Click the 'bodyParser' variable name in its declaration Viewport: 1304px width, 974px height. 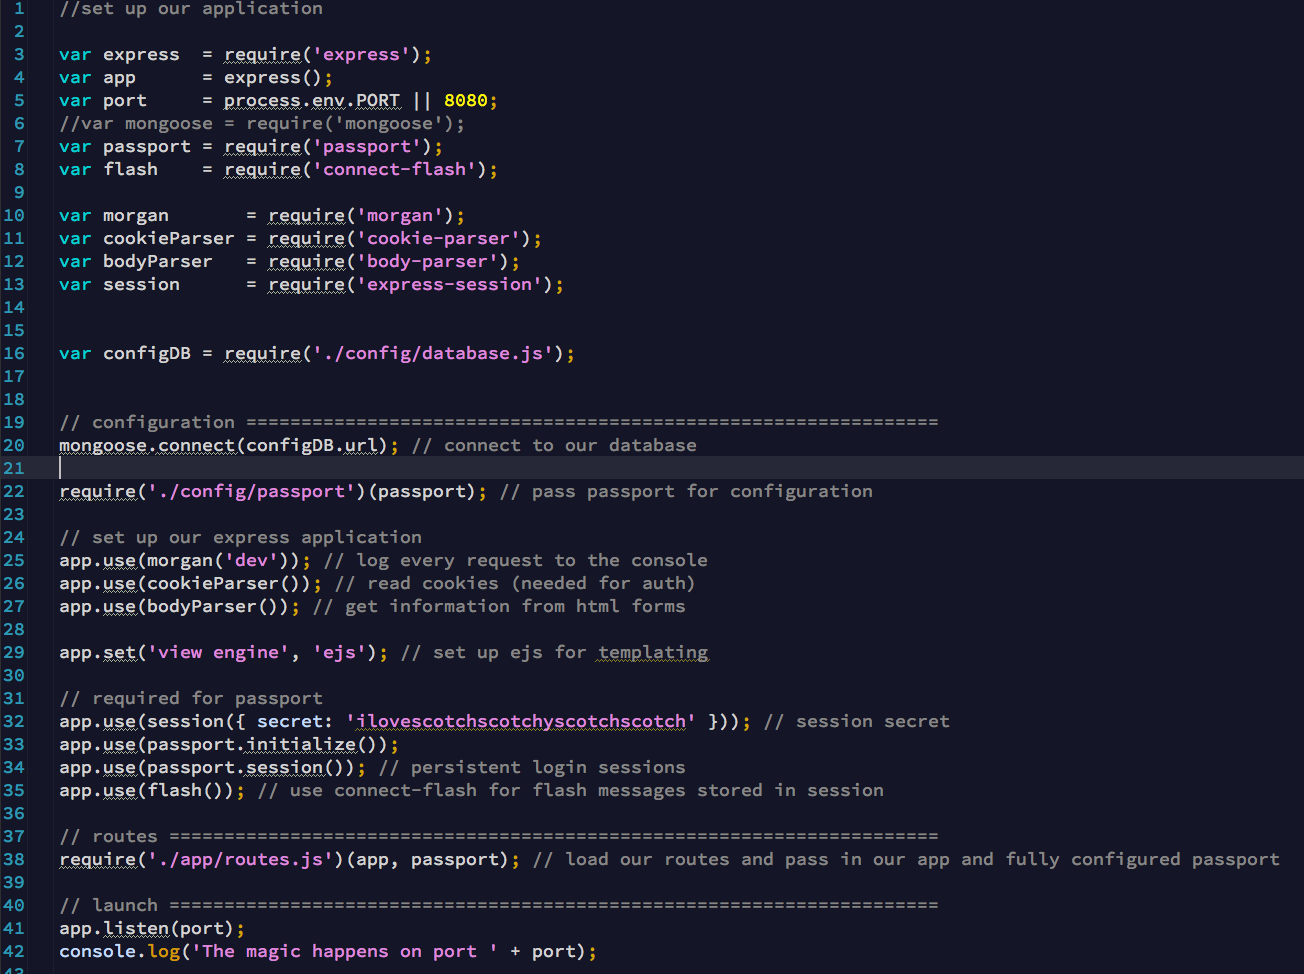[x=158, y=261]
